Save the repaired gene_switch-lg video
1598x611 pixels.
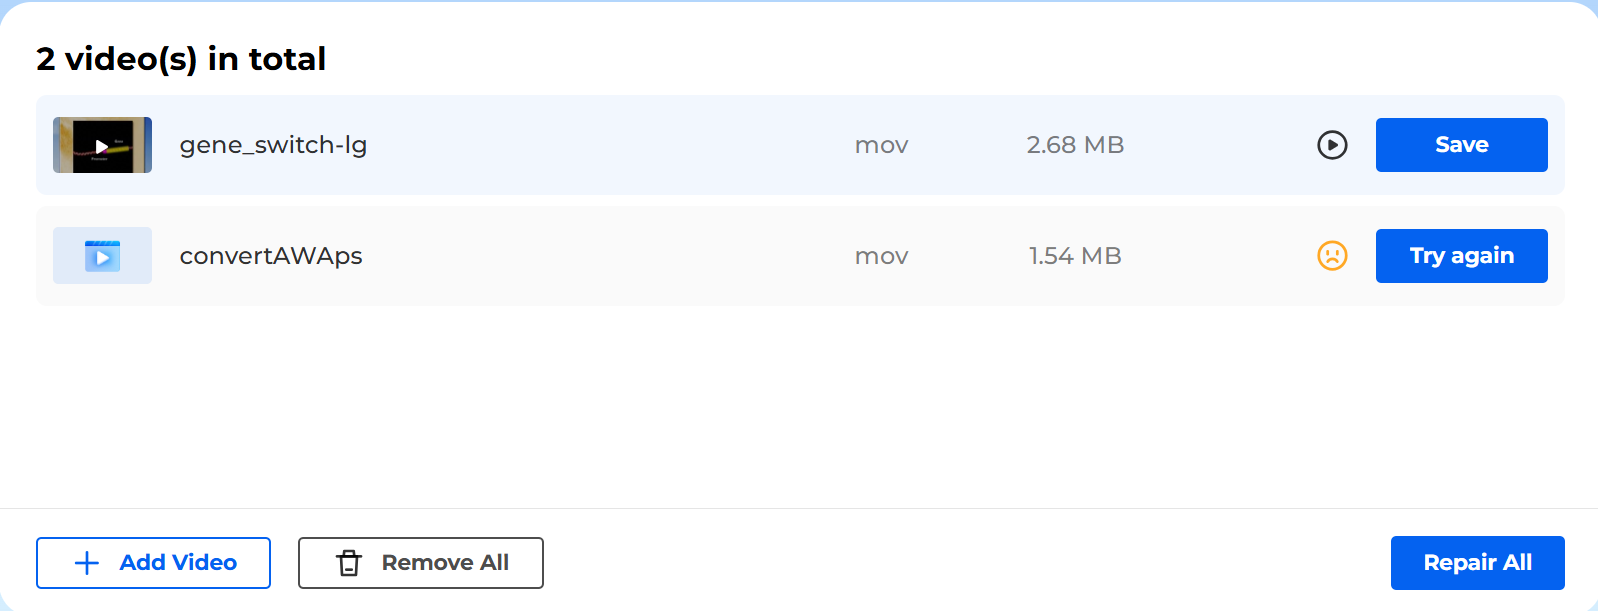(x=1461, y=145)
